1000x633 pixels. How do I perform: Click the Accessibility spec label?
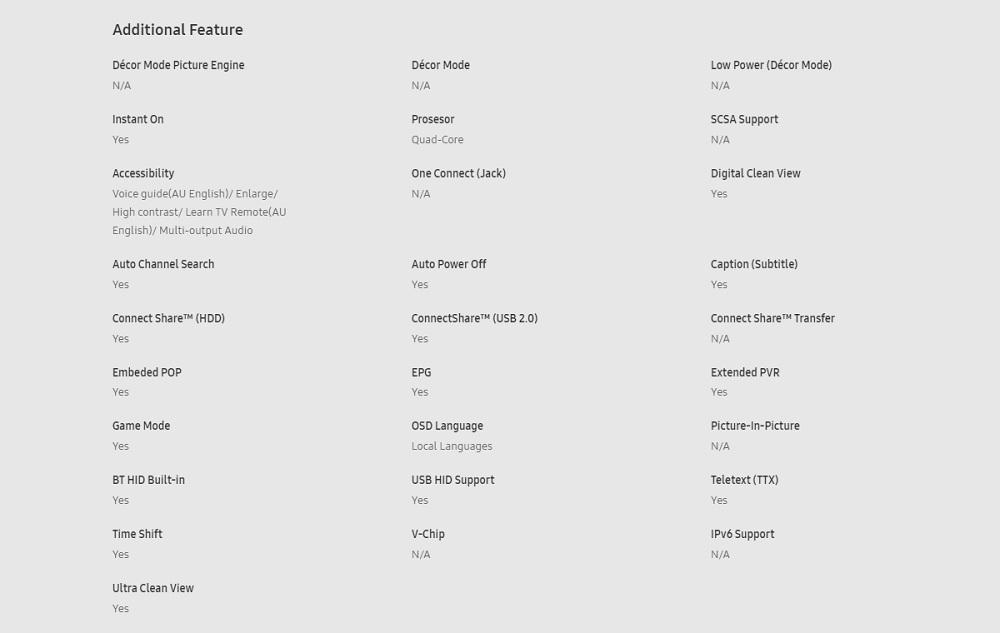143,173
